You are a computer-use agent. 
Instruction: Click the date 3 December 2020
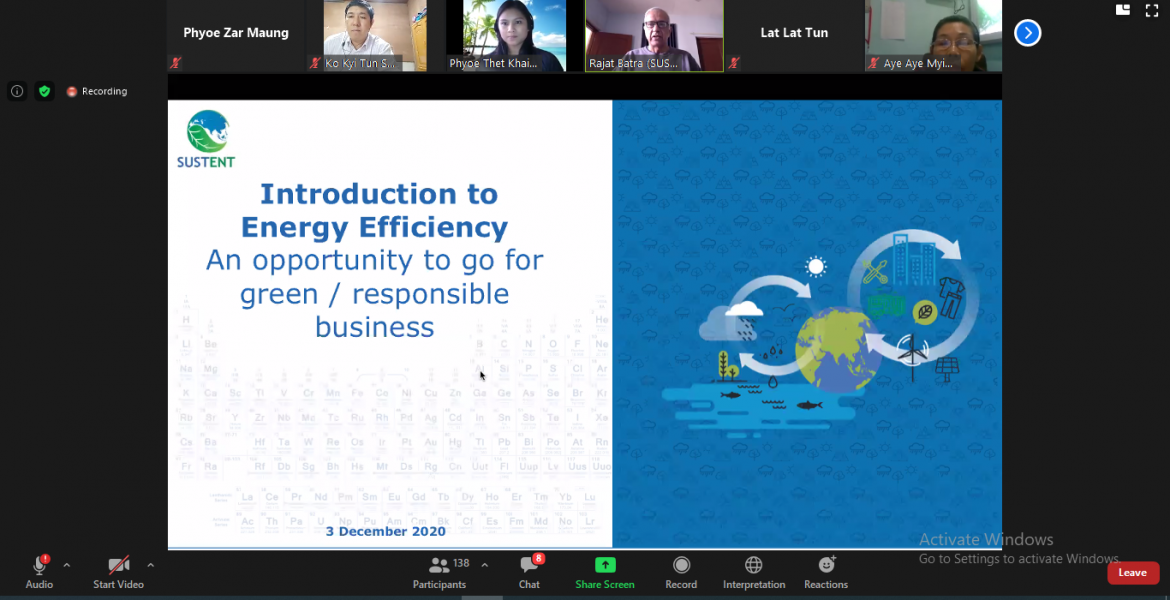[x=386, y=531]
